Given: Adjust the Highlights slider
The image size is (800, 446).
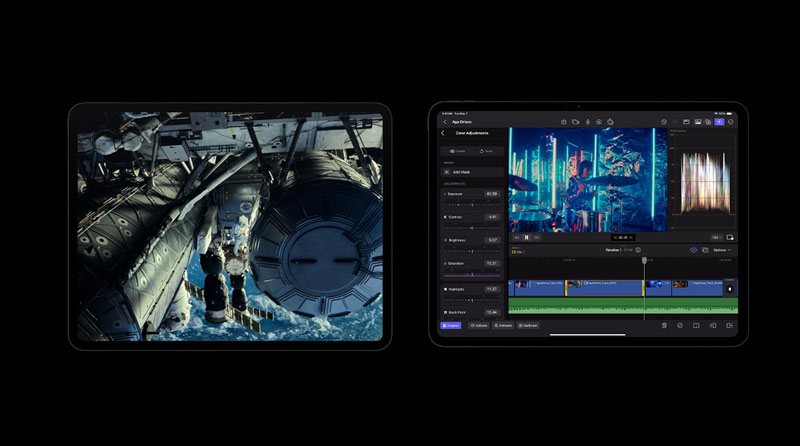Looking at the screenshot, I should pos(472,300).
